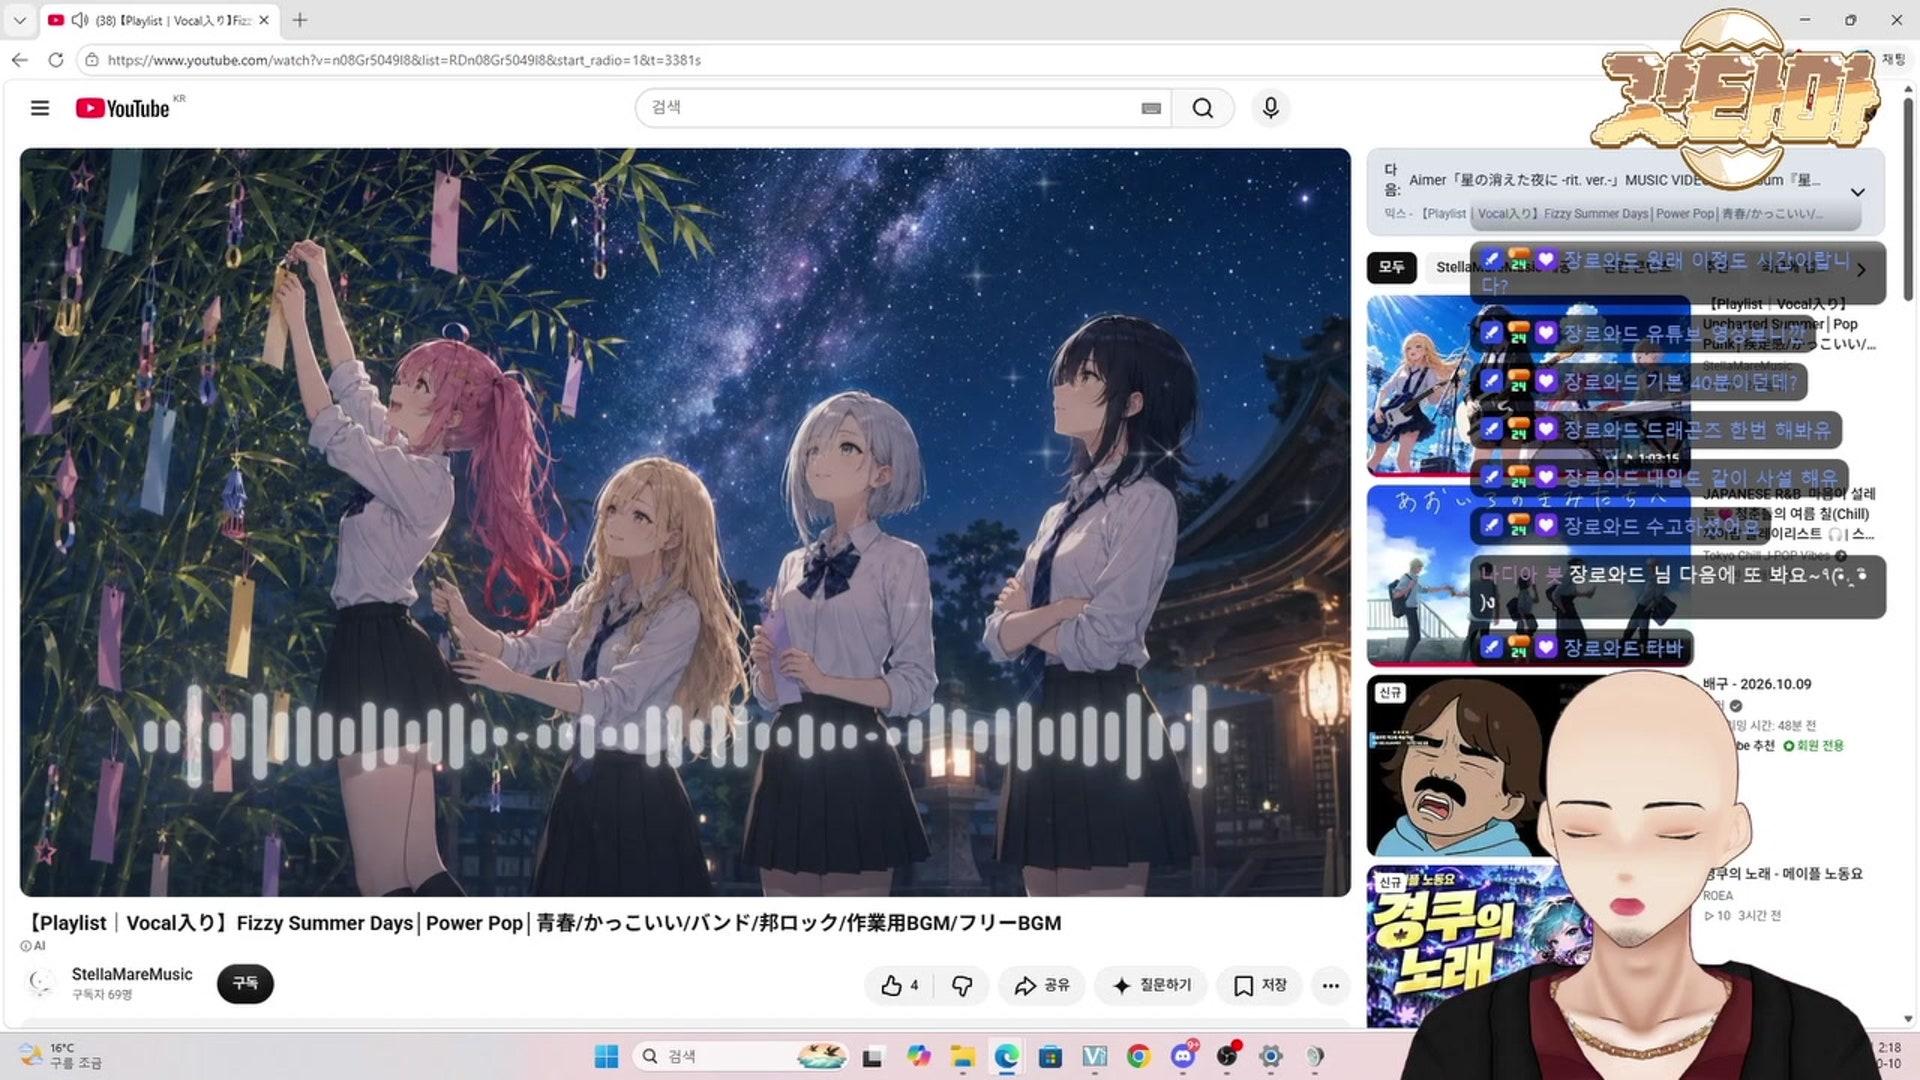Open the 질문하기 ask button
This screenshot has height=1080, width=1920.
[1151, 985]
